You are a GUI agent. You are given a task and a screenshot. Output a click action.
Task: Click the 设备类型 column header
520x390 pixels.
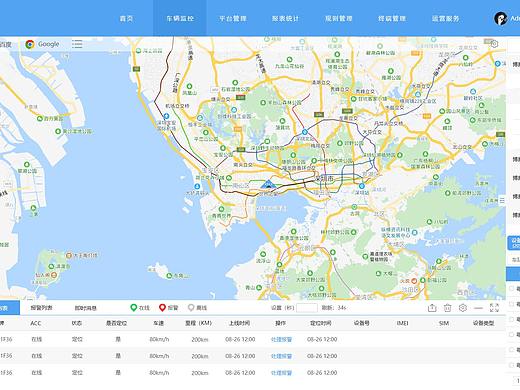pyautogui.click(x=483, y=323)
